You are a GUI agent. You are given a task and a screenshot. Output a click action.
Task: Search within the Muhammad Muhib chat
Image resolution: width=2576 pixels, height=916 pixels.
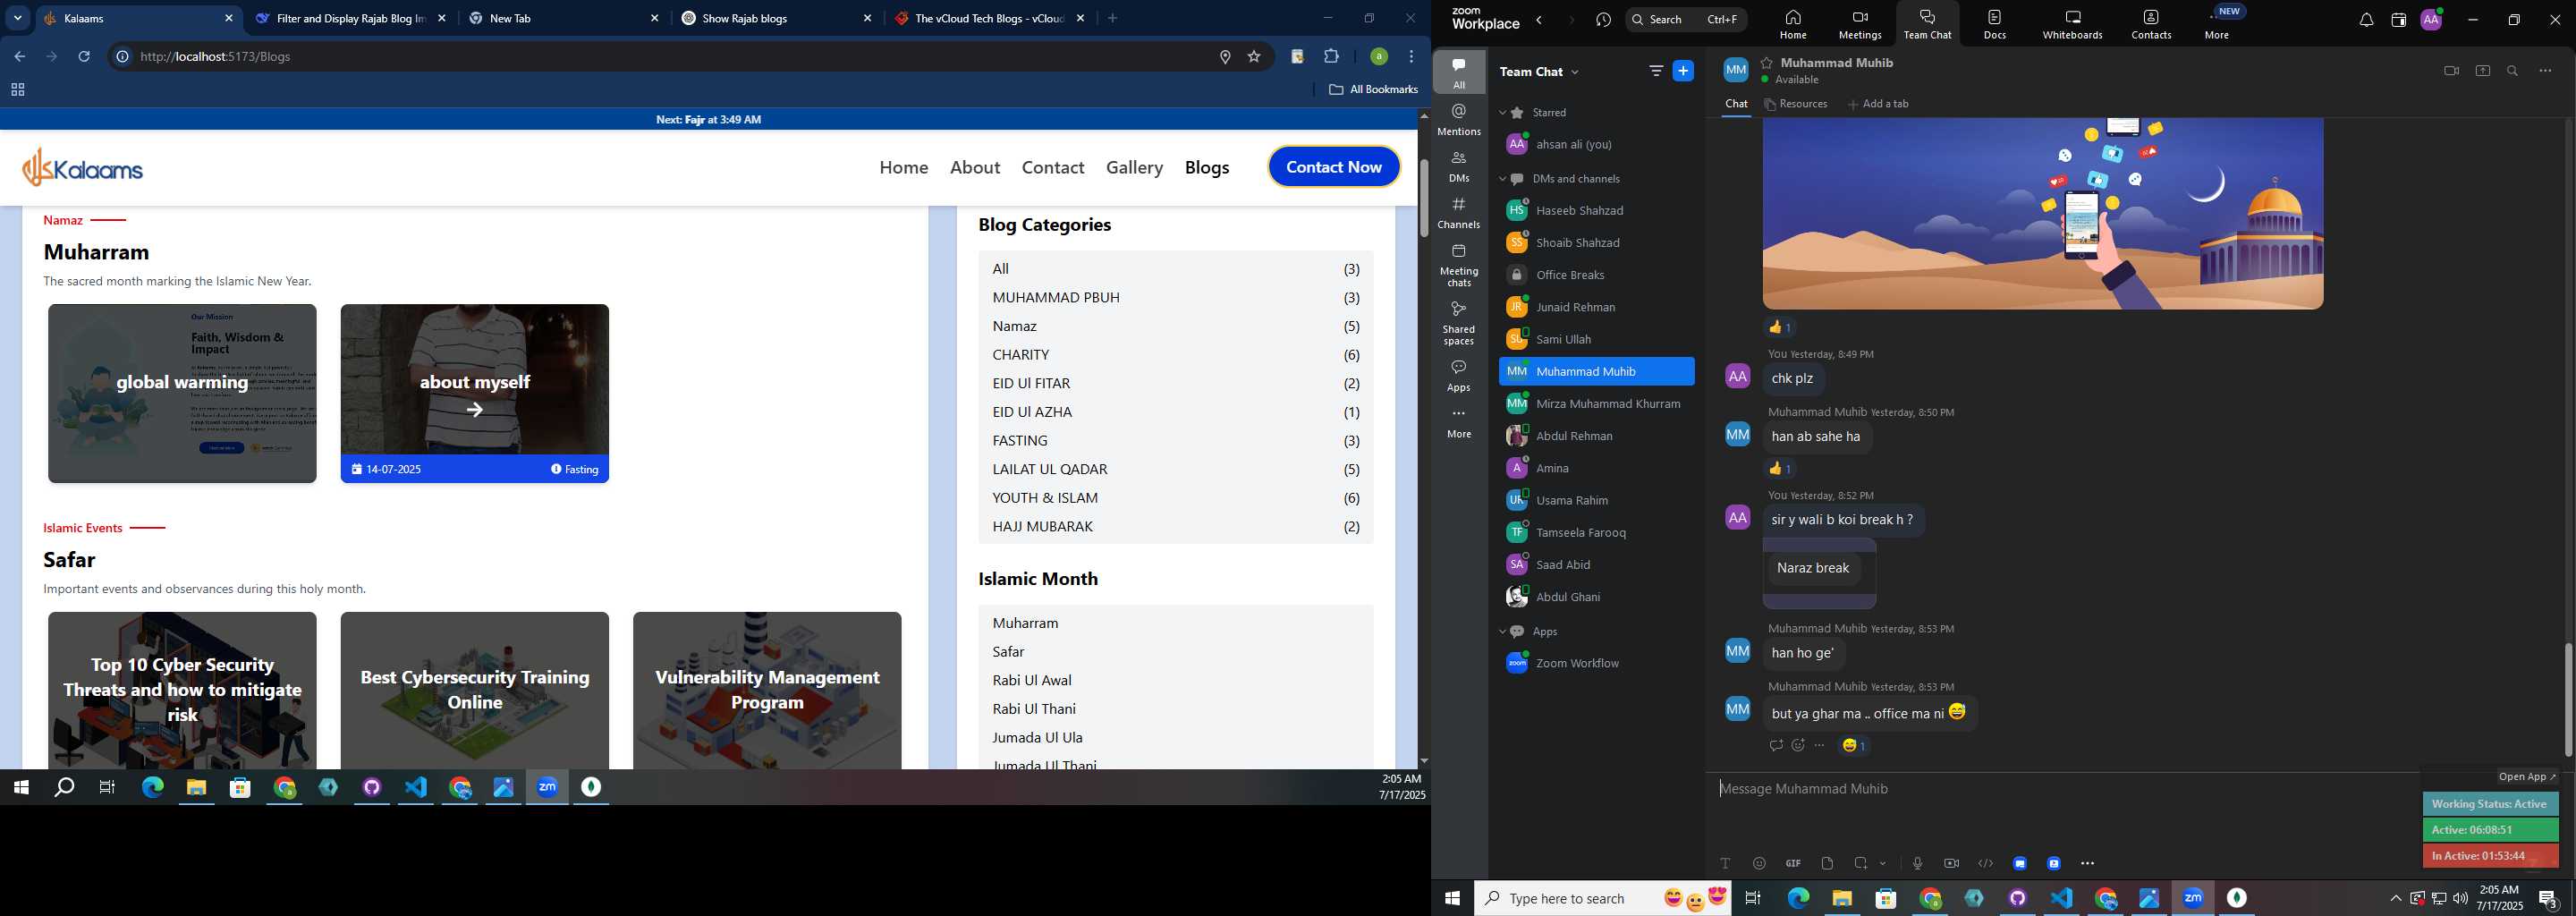click(2513, 71)
